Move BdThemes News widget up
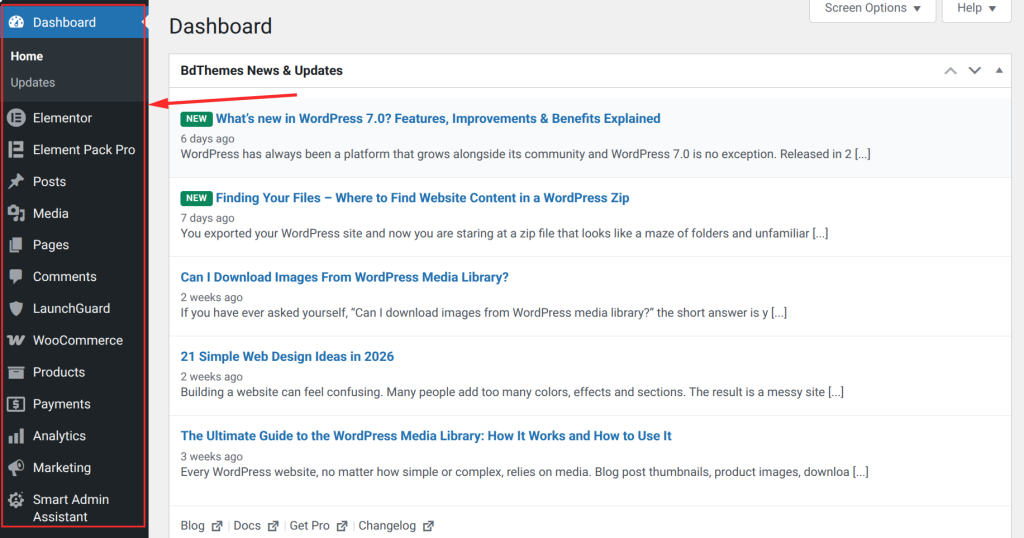Viewport: 1024px width, 538px height. pos(950,71)
